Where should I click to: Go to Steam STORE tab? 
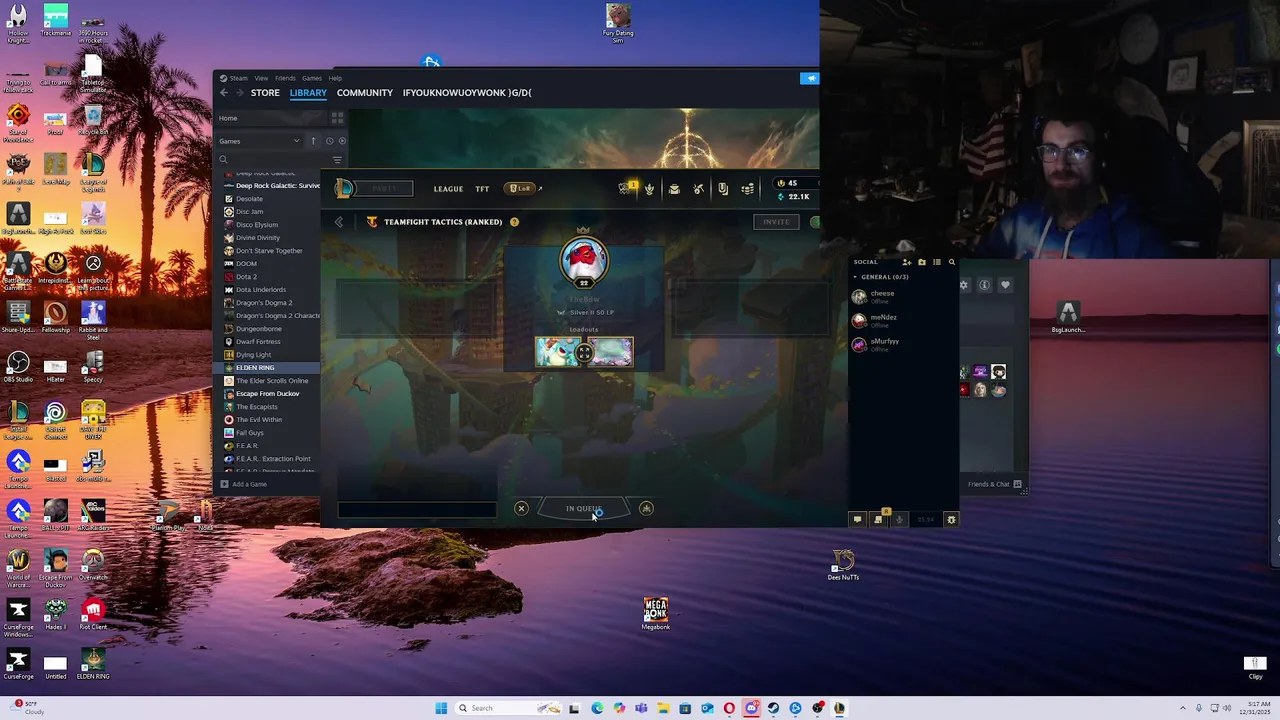265,93
